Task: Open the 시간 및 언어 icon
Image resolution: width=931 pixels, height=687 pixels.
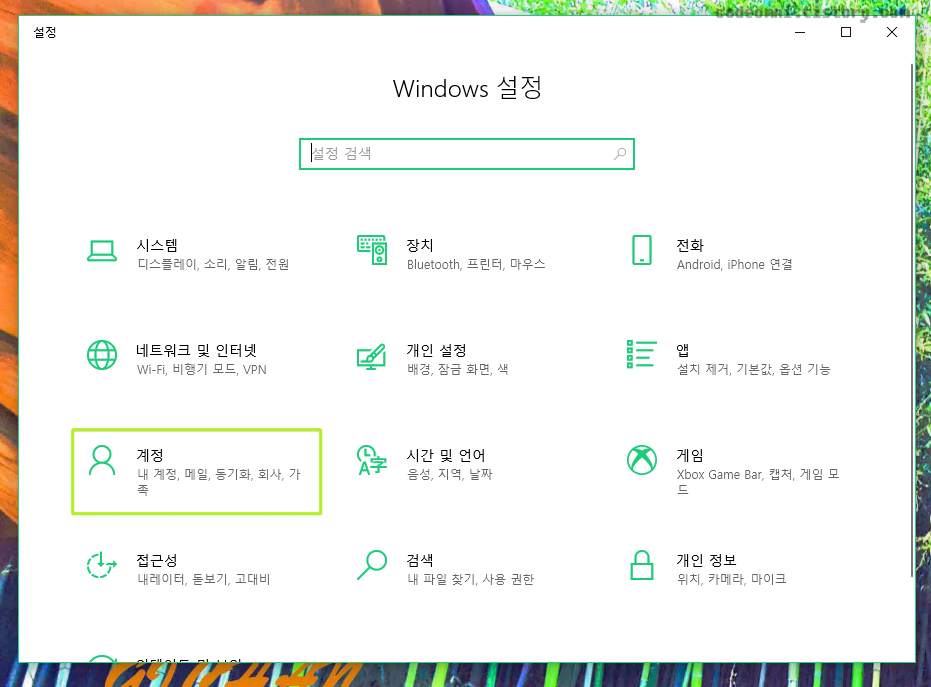Action: pyautogui.click(x=372, y=460)
